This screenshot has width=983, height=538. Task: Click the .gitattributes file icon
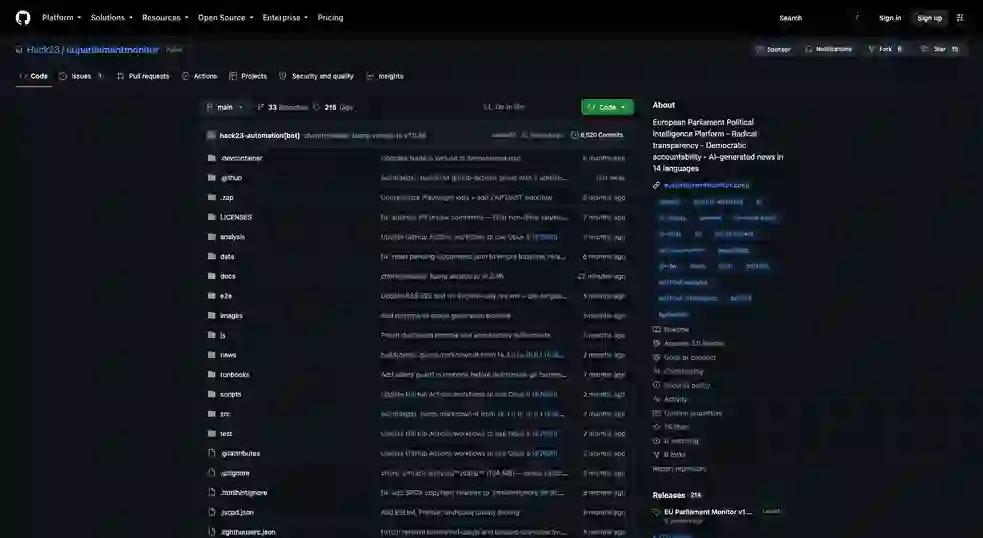point(211,453)
